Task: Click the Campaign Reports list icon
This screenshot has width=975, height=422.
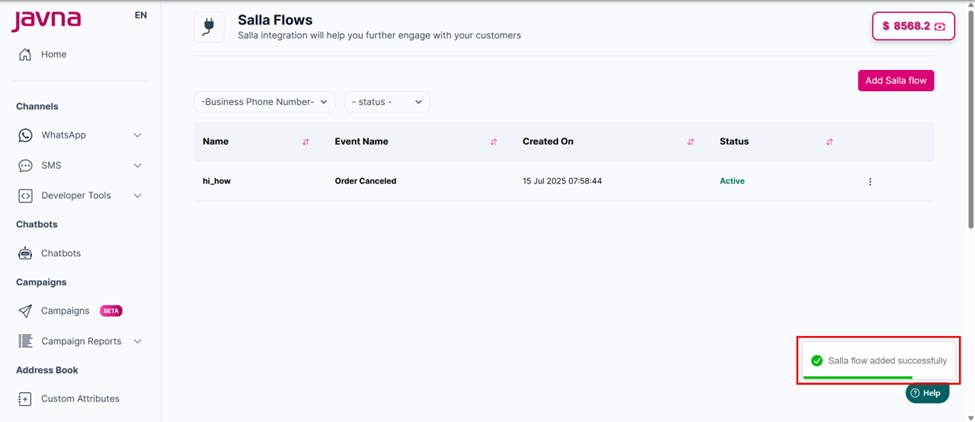Action: click(x=25, y=341)
